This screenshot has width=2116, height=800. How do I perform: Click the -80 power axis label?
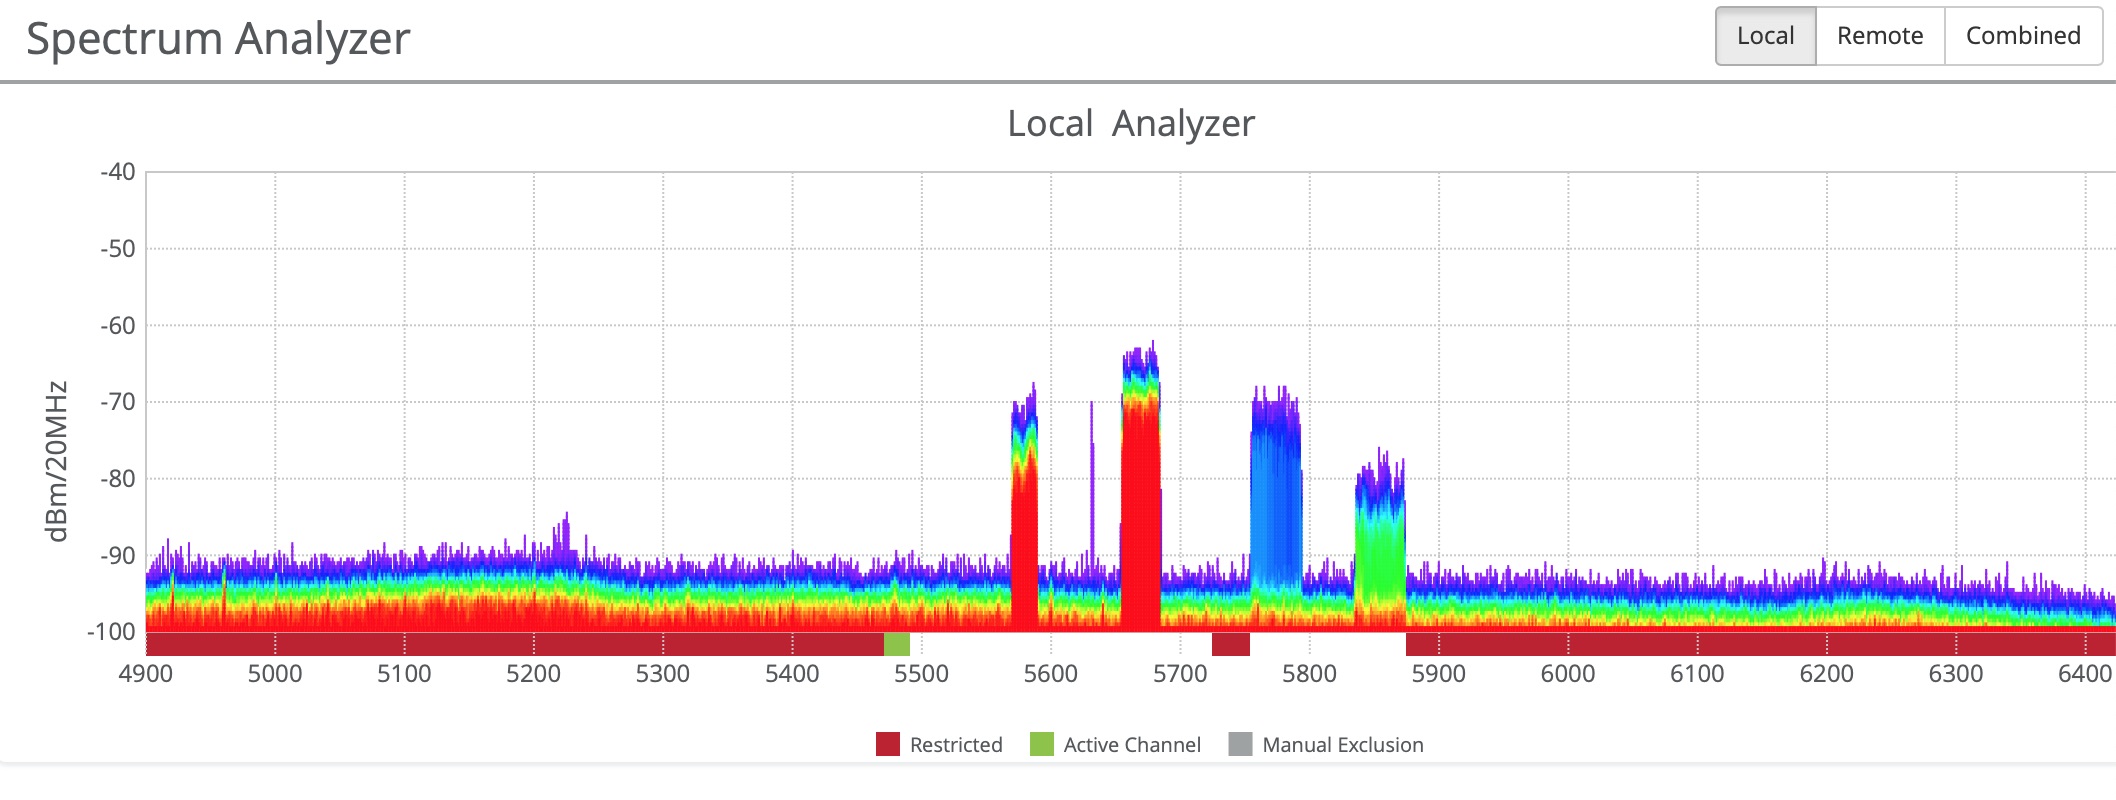(117, 479)
